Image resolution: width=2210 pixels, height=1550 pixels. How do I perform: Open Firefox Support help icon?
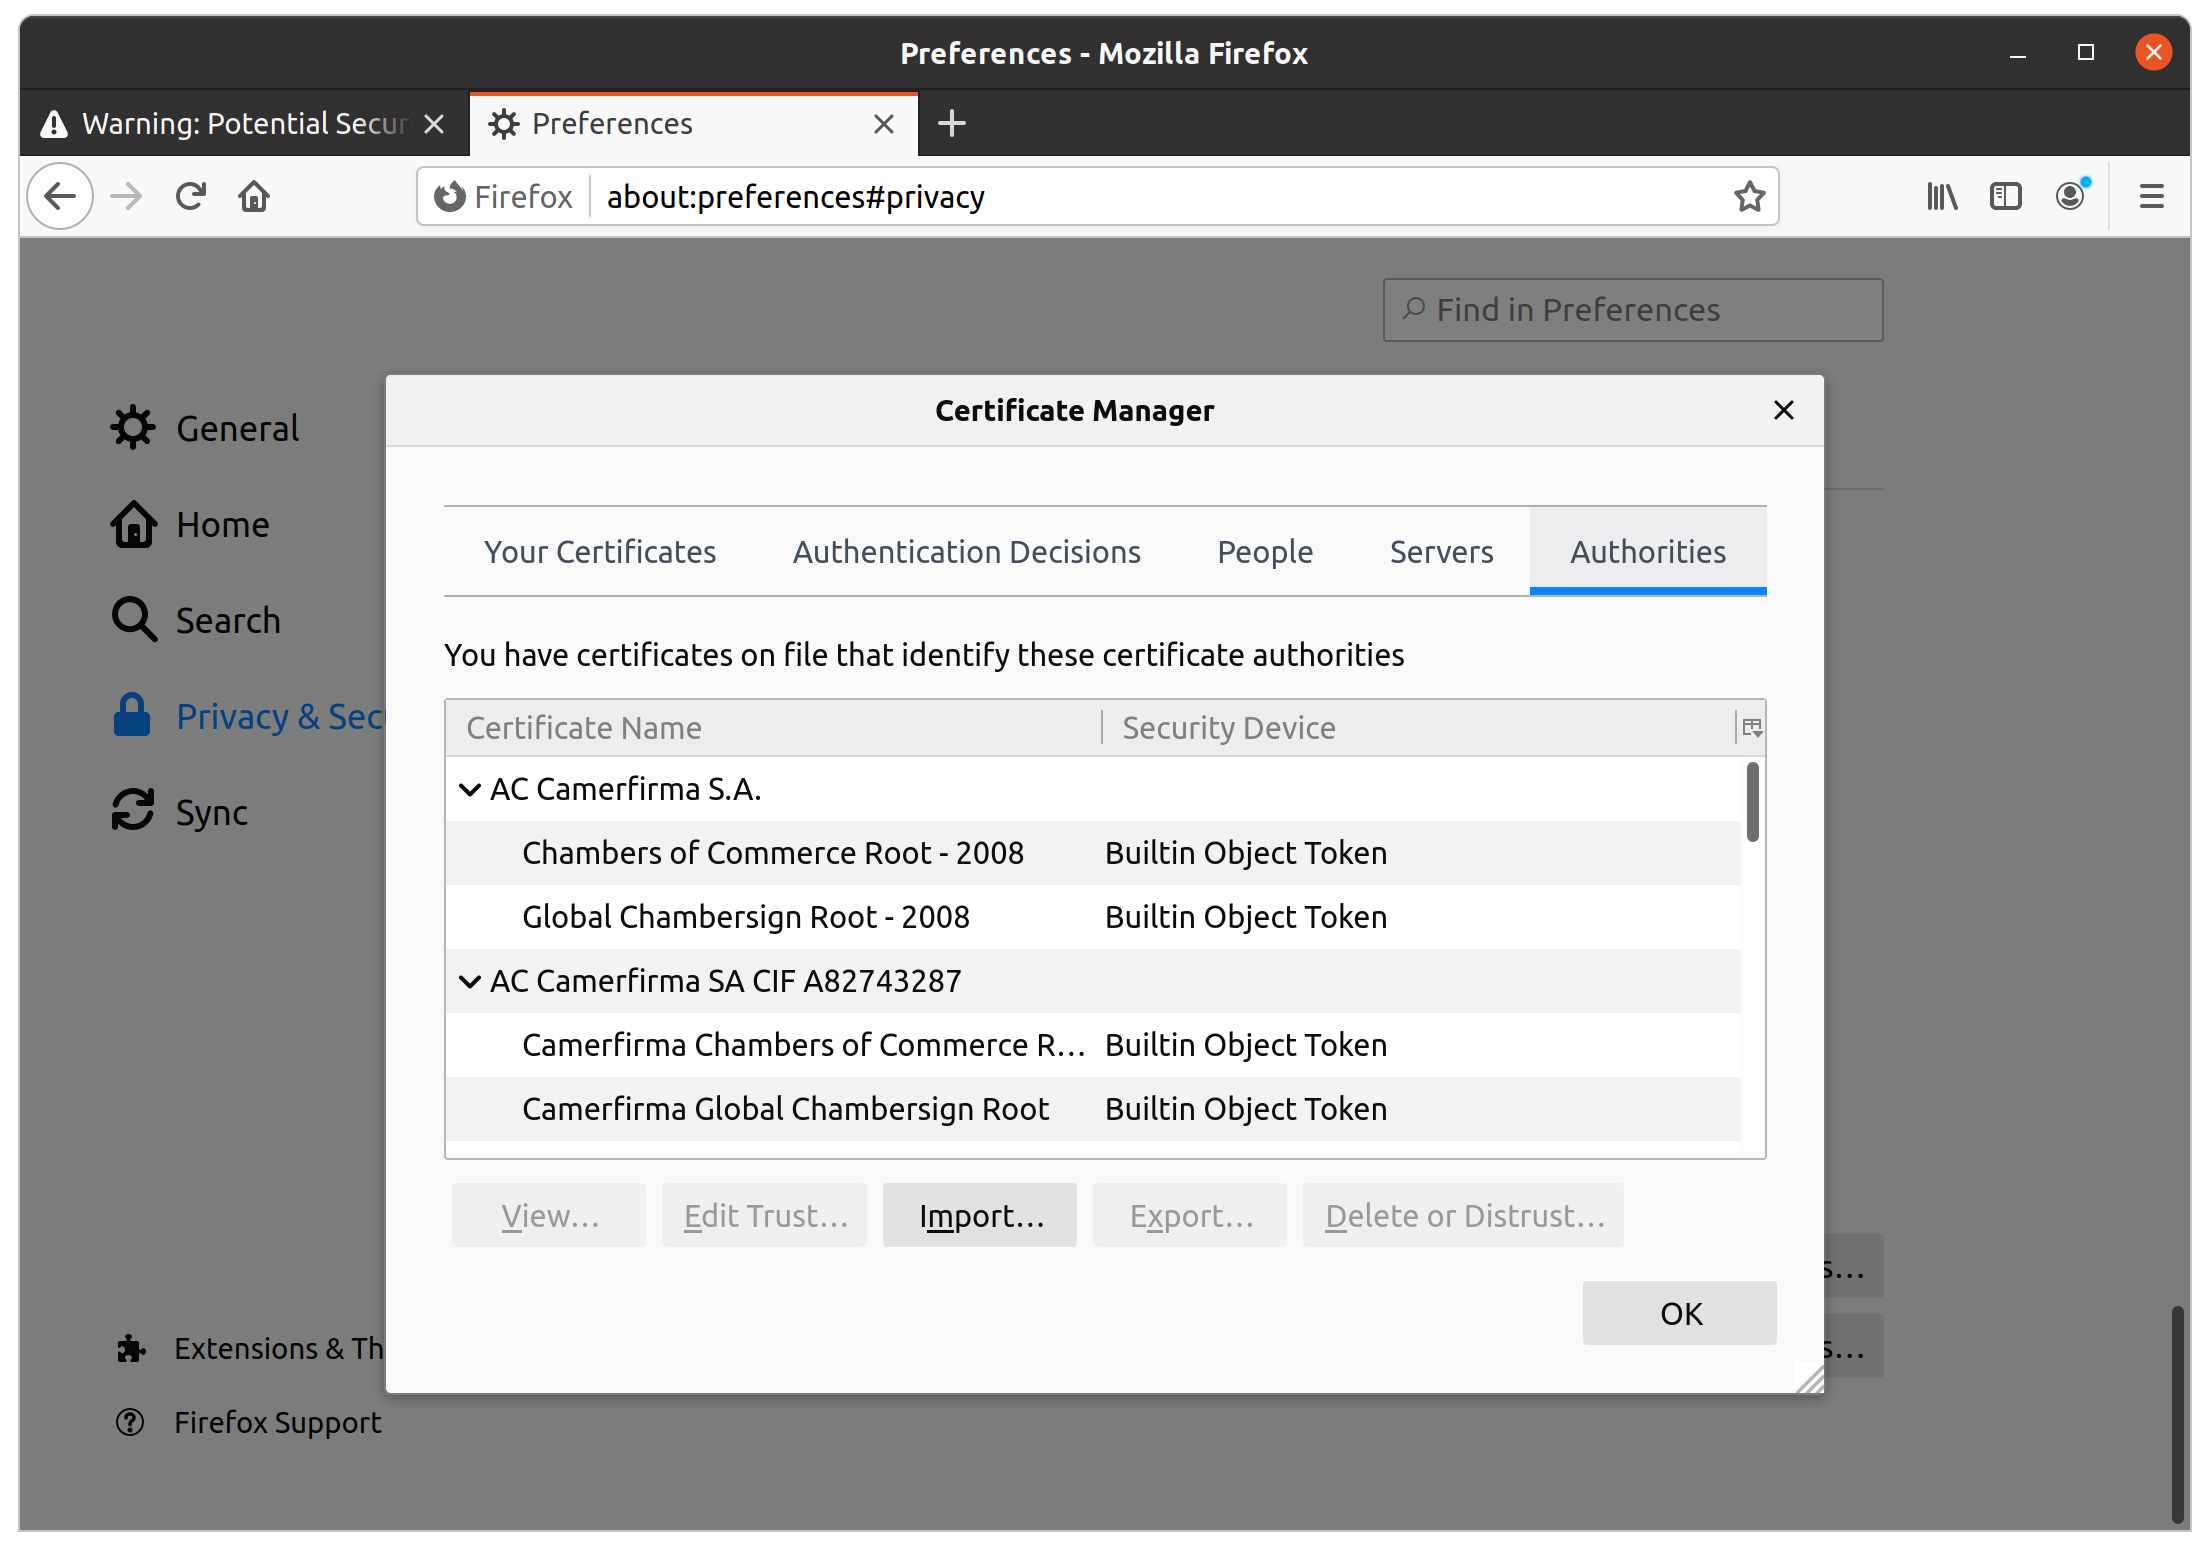click(x=130, y=1422)
